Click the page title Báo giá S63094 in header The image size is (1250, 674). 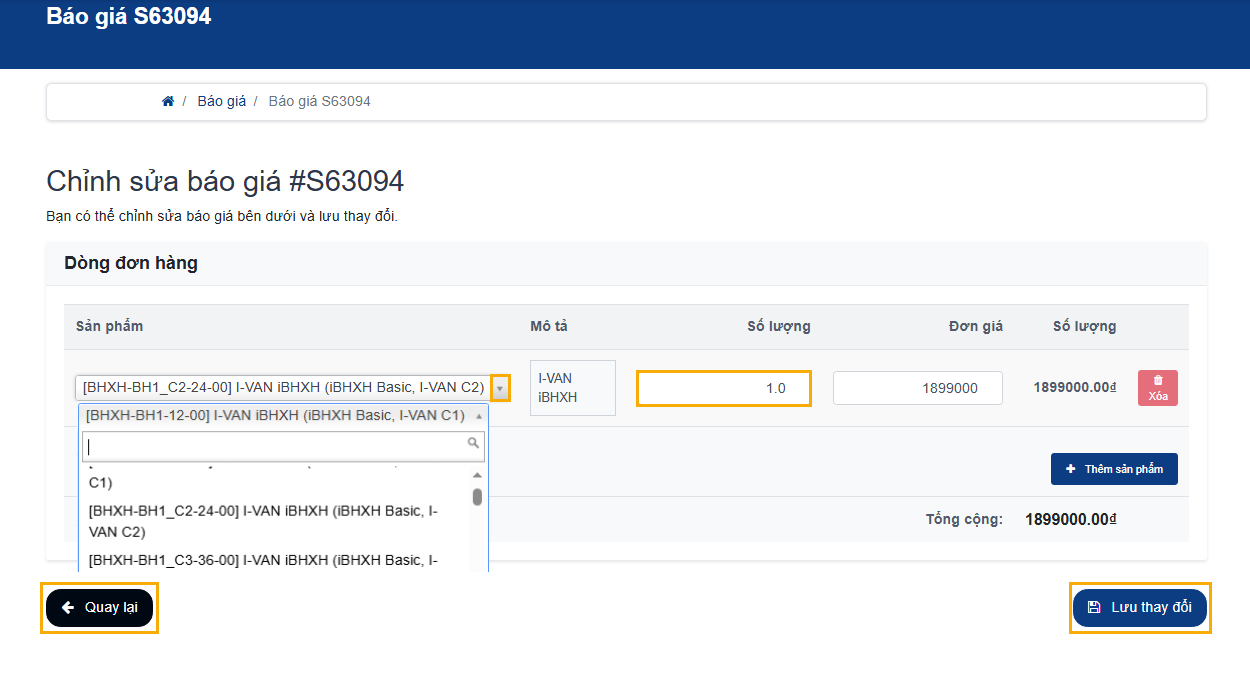[129, 16]
